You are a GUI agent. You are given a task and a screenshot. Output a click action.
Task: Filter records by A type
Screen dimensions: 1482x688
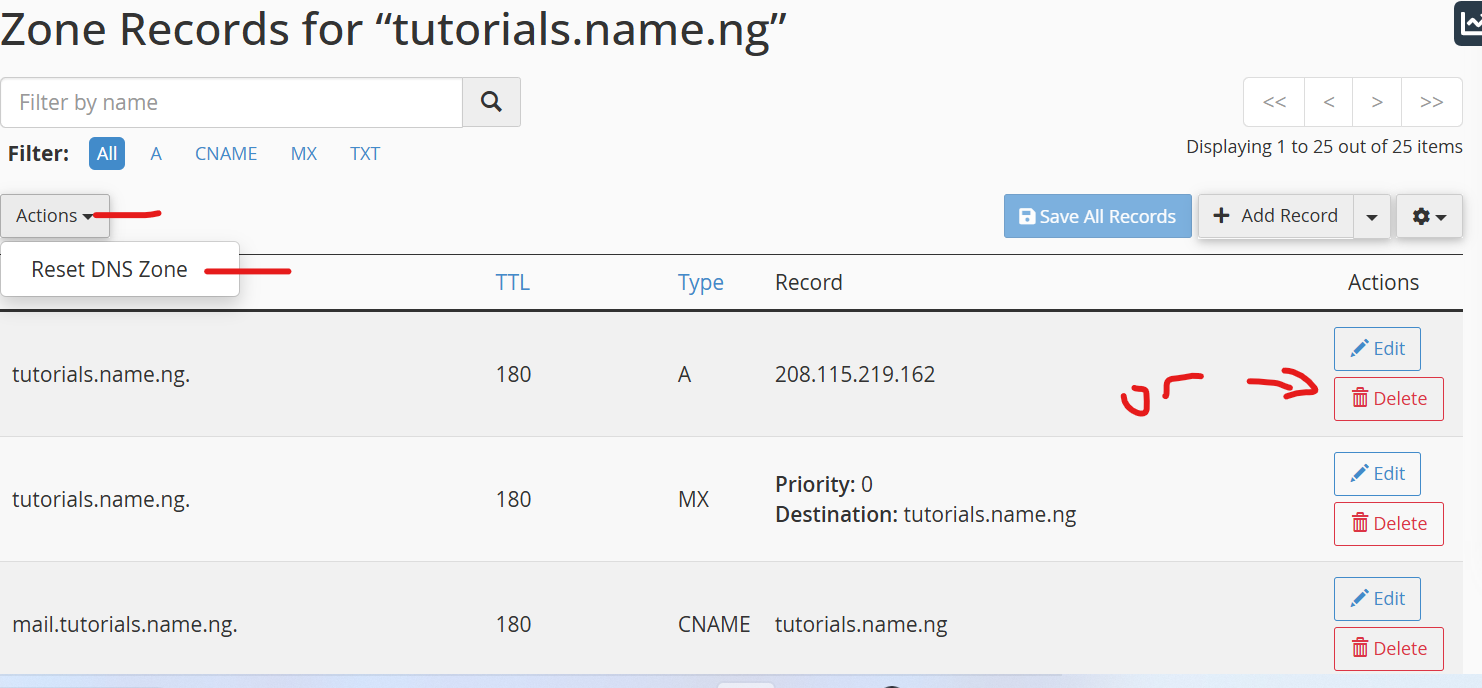[156, 153]
